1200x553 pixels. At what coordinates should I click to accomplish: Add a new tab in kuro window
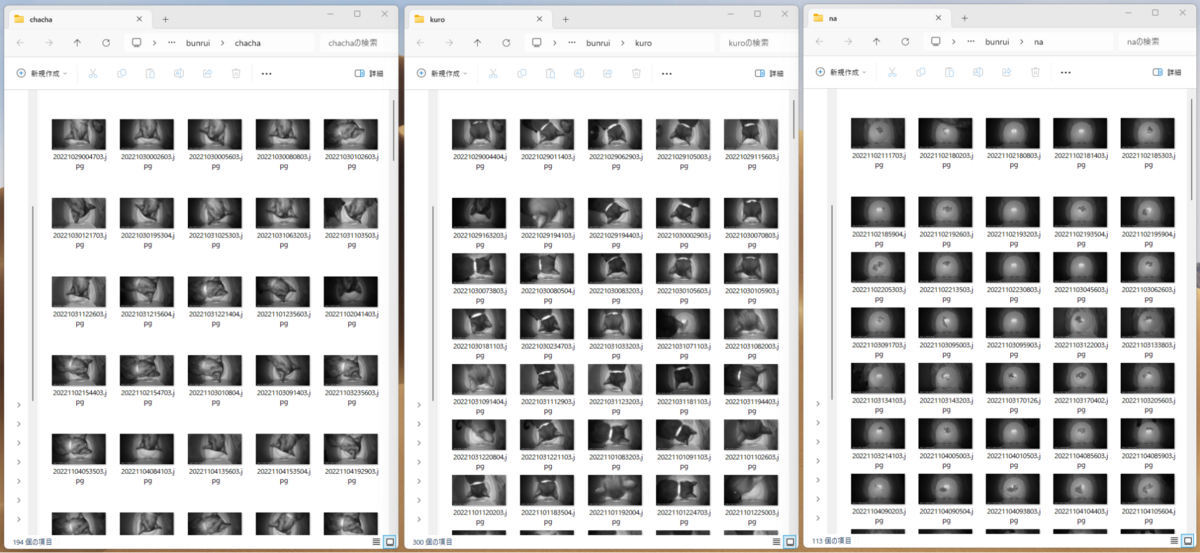point(565,18)
